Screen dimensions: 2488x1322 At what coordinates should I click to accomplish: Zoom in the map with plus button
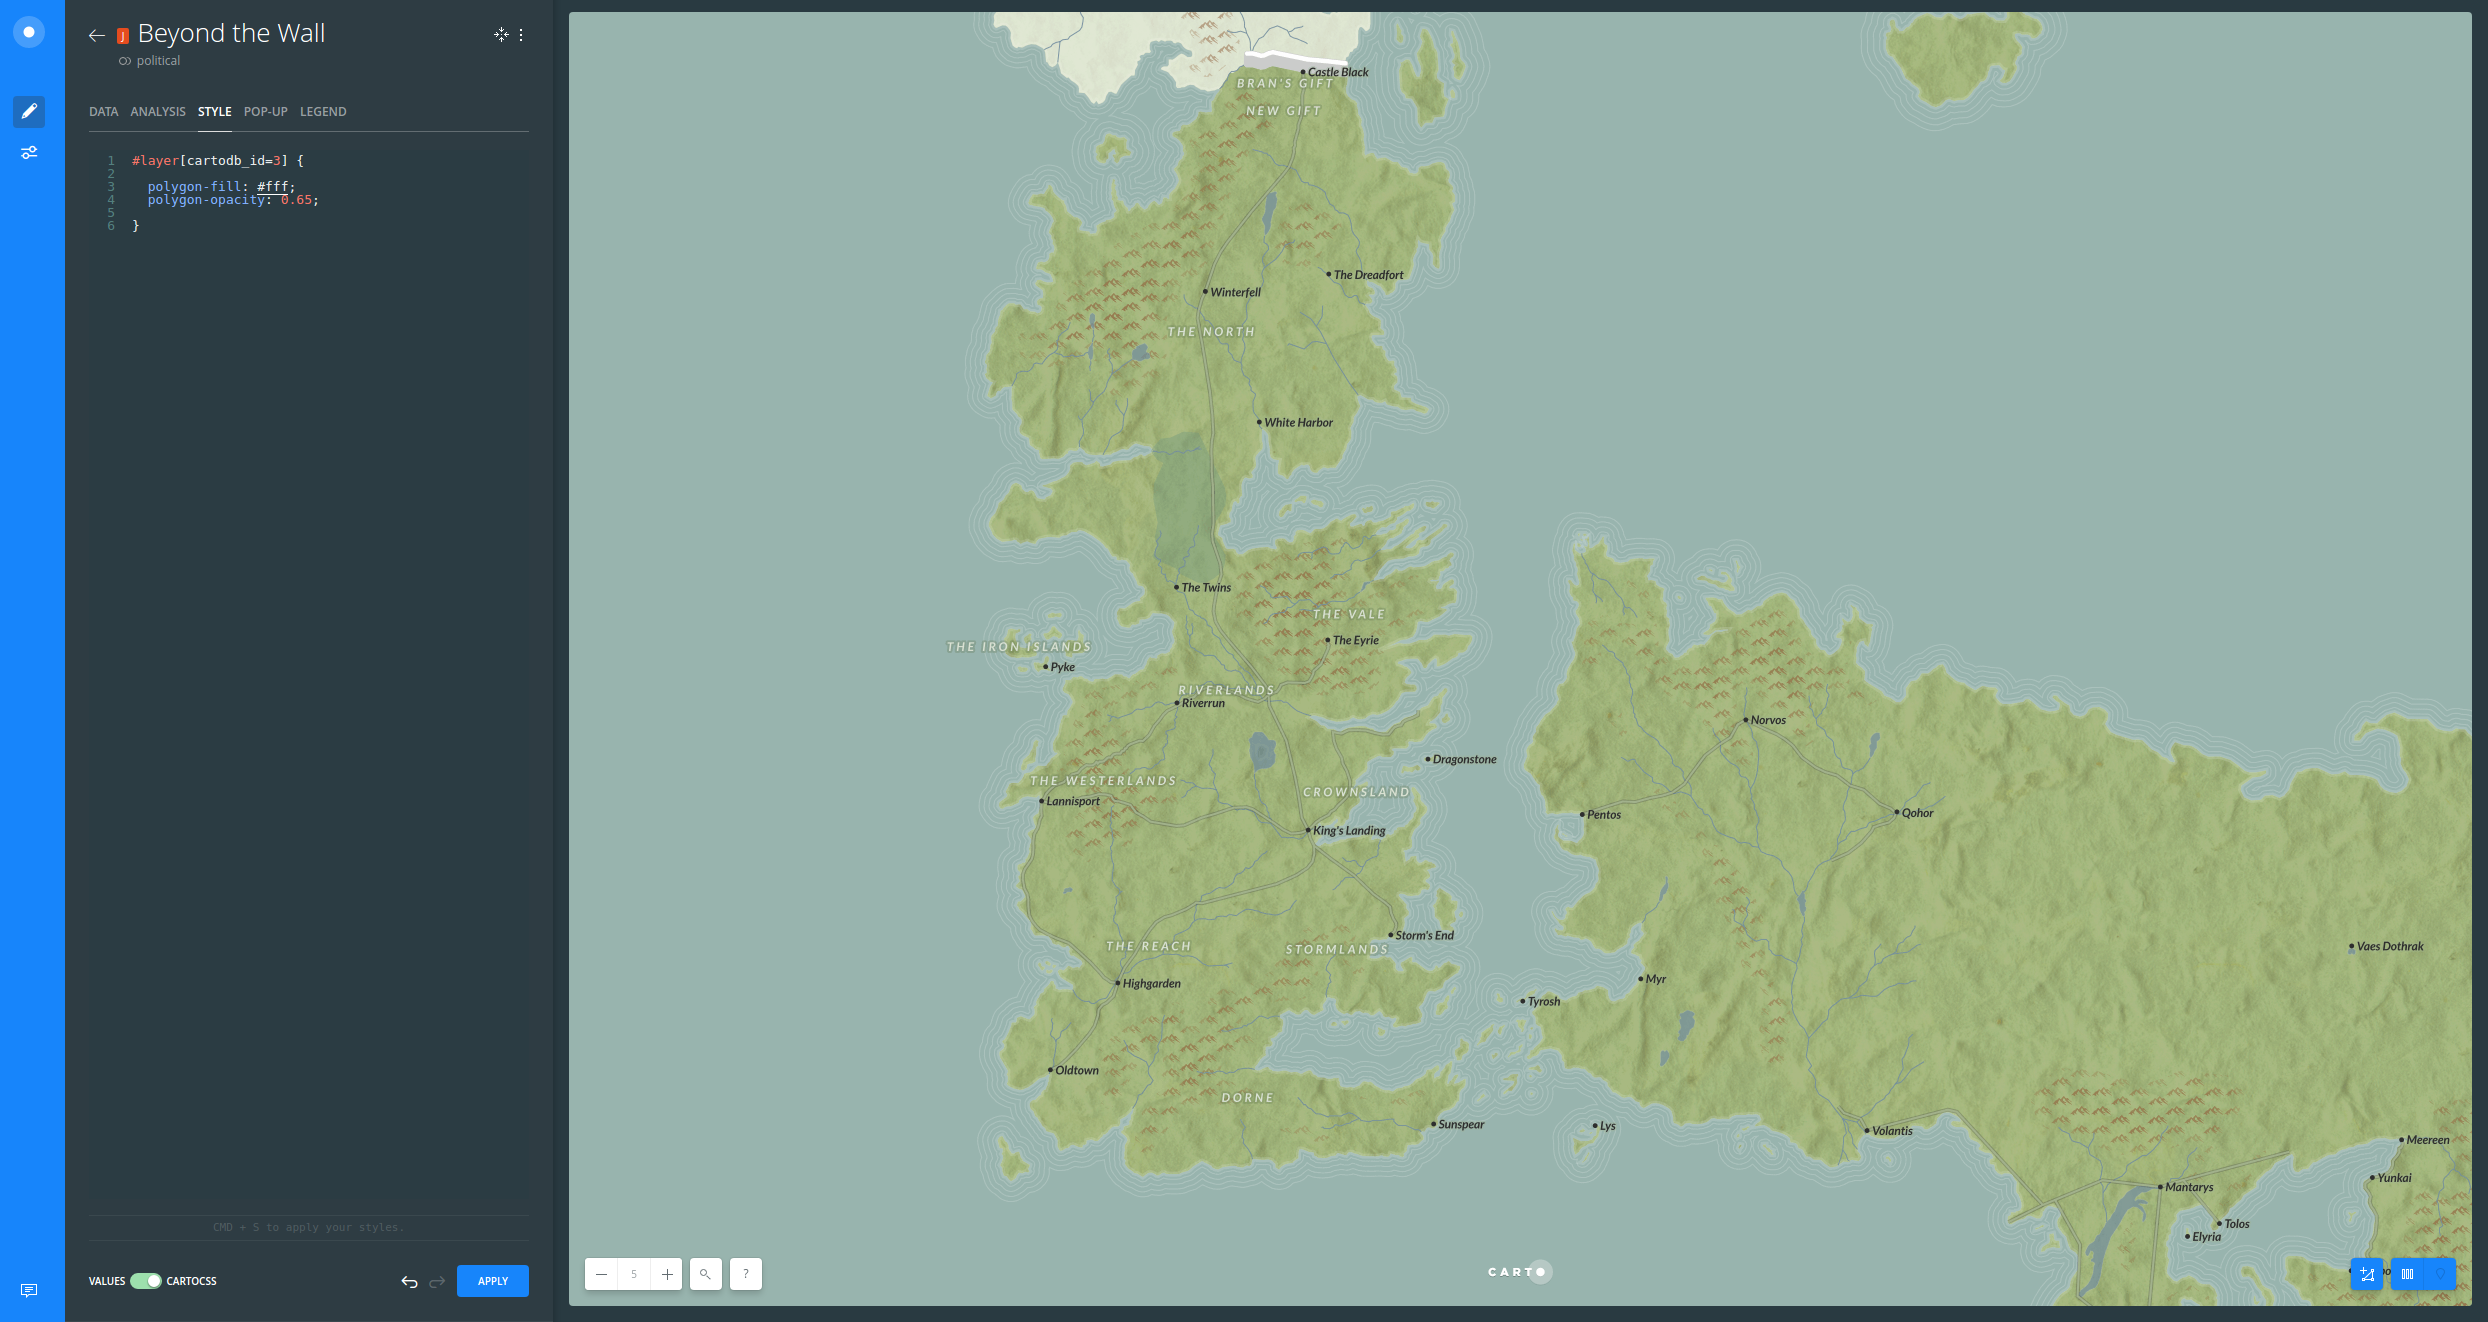click(x=667, y=1274)
